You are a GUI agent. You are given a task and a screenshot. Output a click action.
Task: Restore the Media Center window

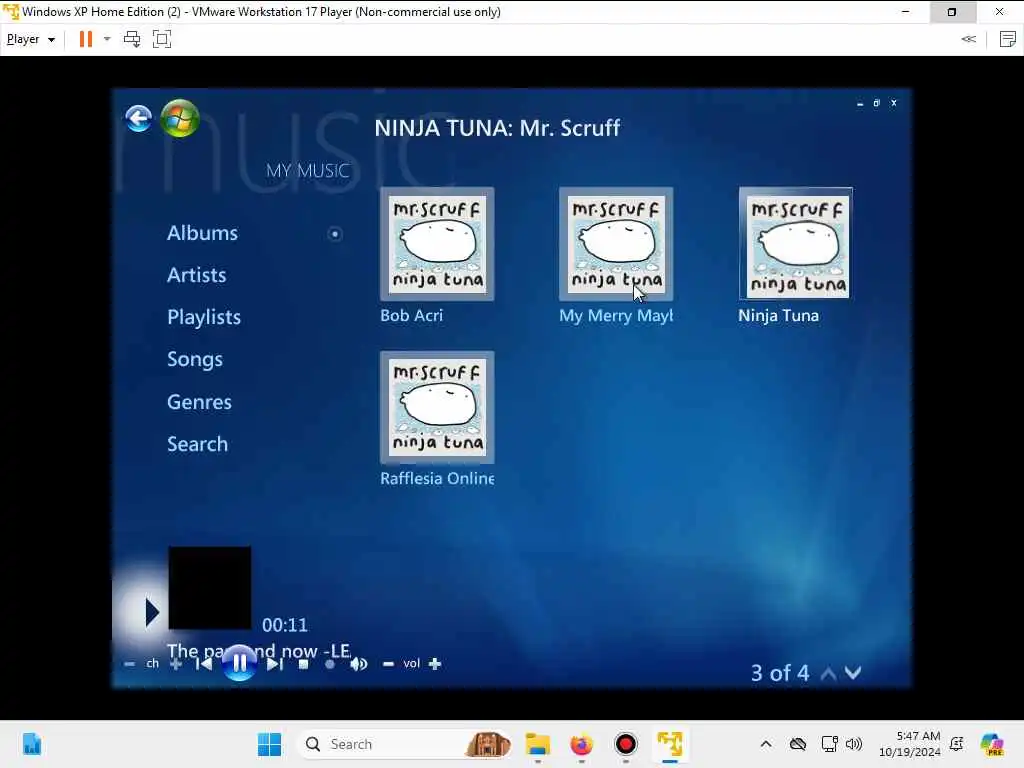[x=876, y=103]
